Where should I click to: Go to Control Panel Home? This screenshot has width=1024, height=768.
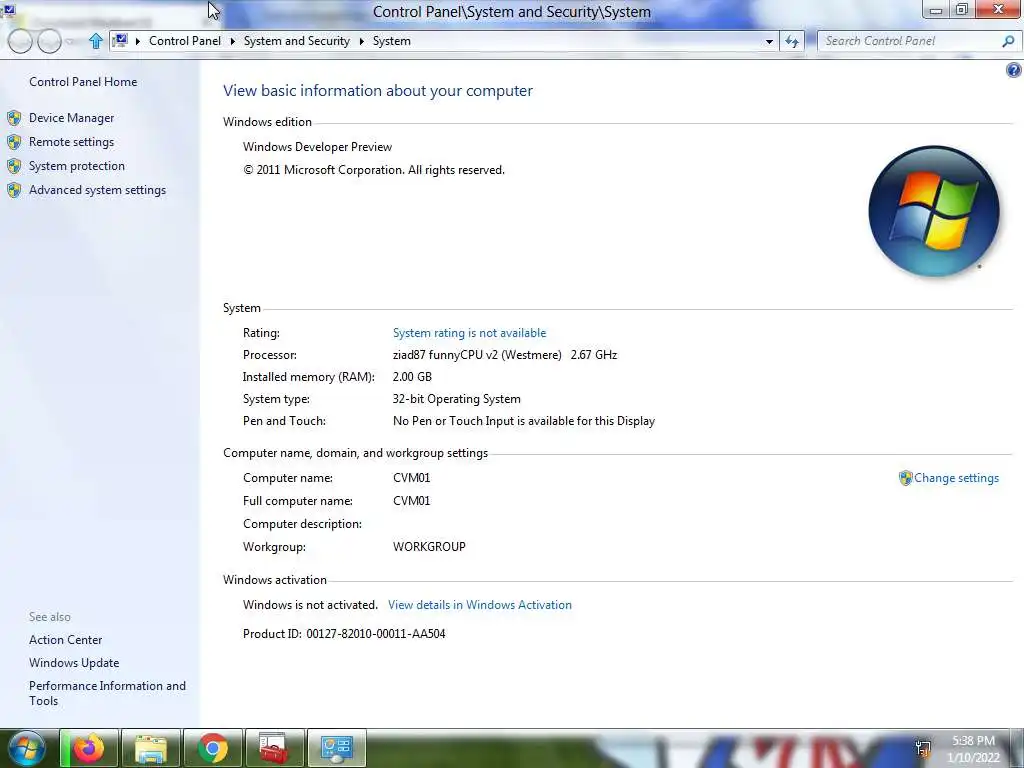coord(83,82)
